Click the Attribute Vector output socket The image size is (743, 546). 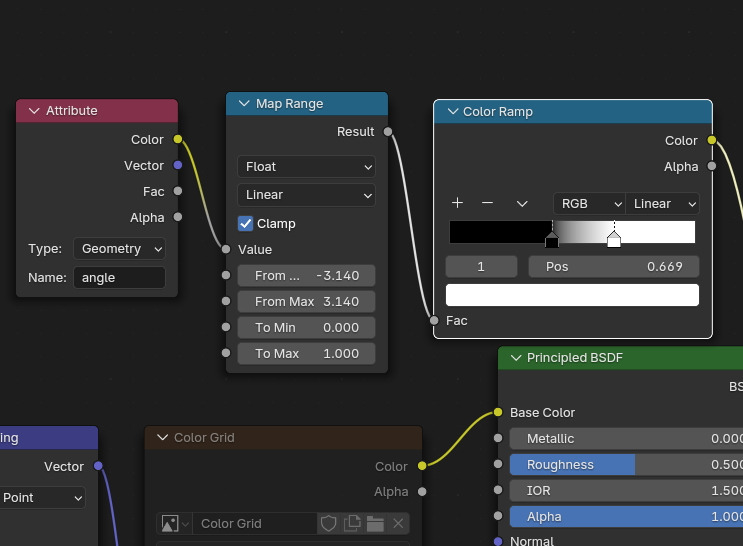click(178, 165)
